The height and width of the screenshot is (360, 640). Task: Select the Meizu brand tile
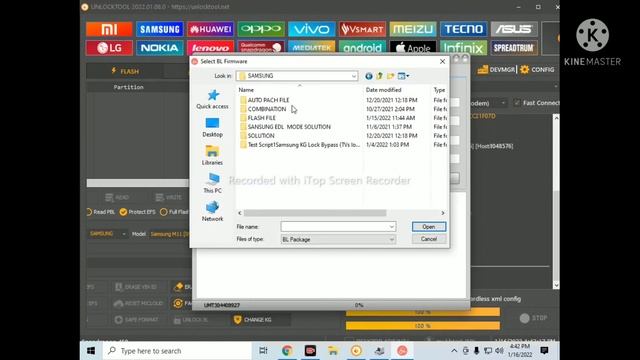[x=413, y=29]
